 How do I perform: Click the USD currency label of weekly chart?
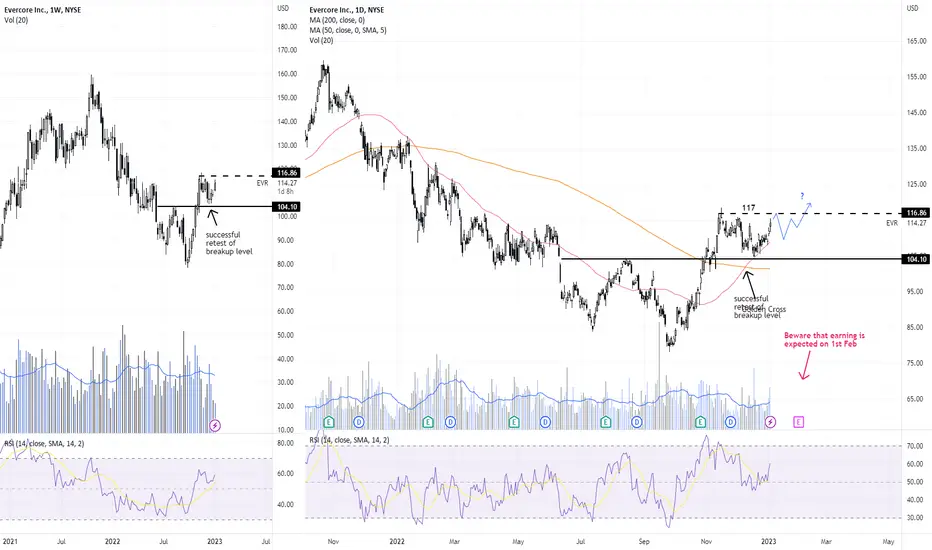pyautogui.click(x=283, y=8)
